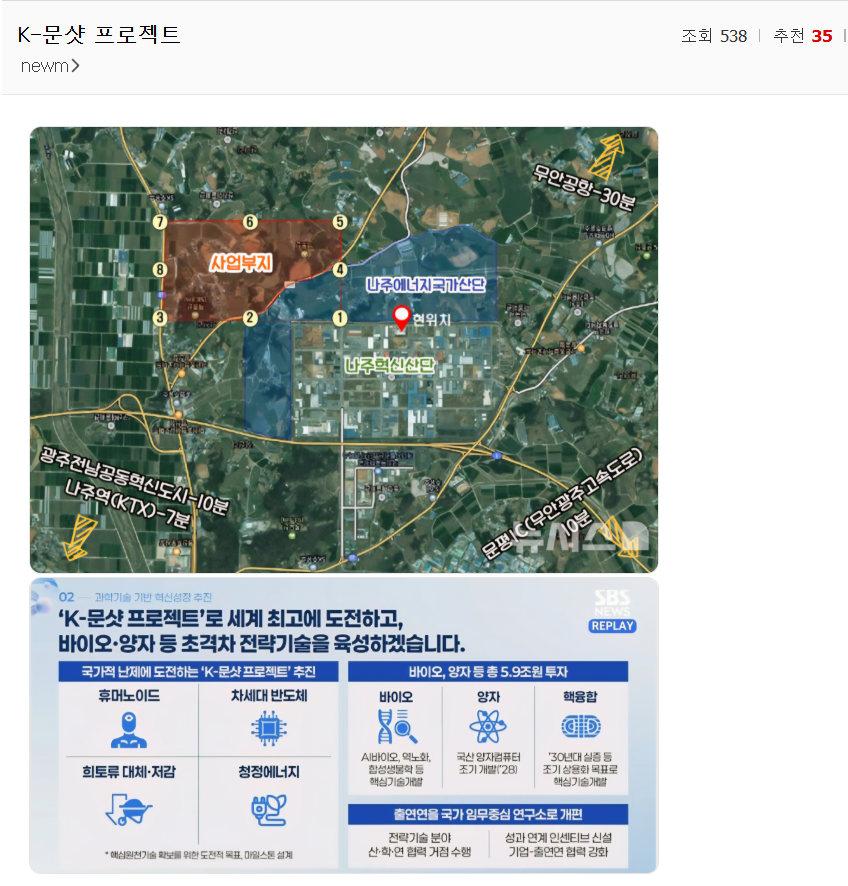Click the red 현위치 location pin
848x886 pixels.
[x=402, y=317]
